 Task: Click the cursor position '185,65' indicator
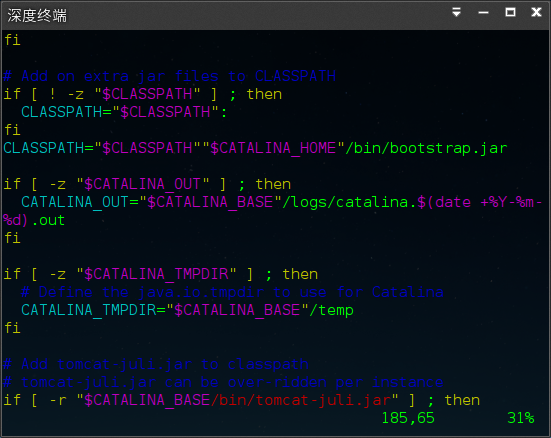(408, 418)
